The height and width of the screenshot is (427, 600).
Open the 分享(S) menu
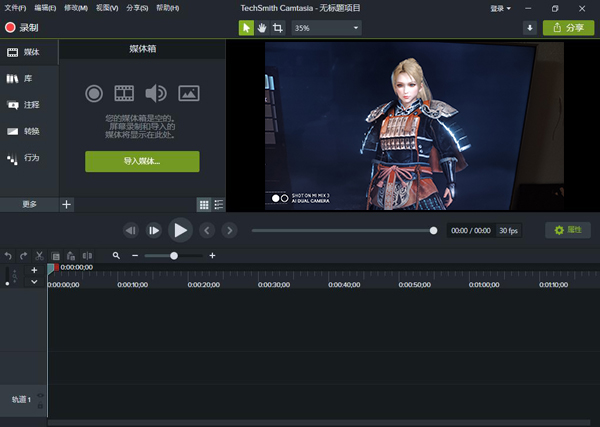137,8
